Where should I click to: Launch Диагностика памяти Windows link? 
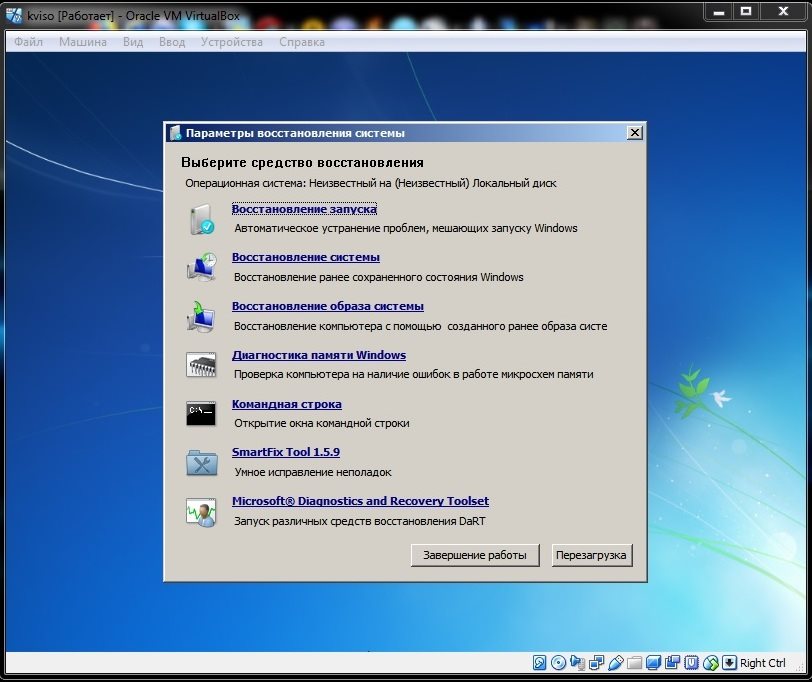pyautogui.click(x=318, y=355)
